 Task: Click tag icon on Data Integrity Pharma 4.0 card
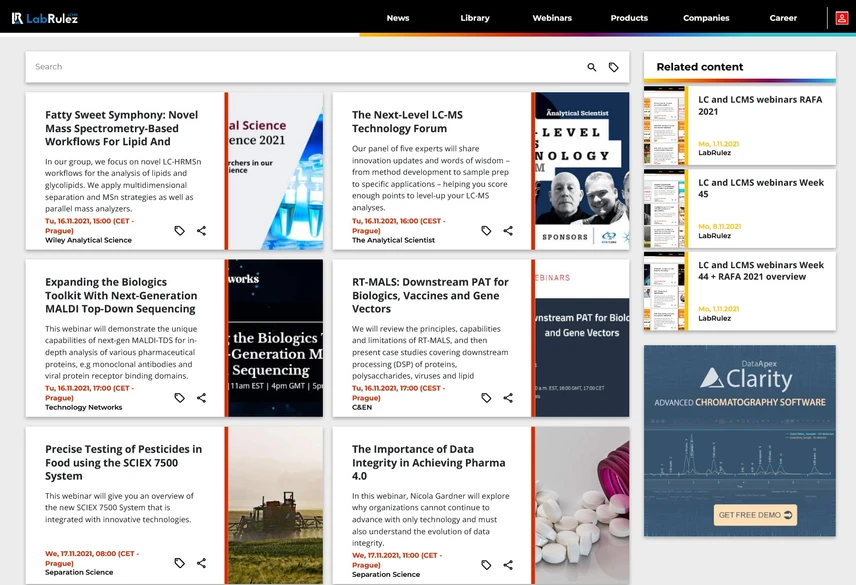coord(486,565)
